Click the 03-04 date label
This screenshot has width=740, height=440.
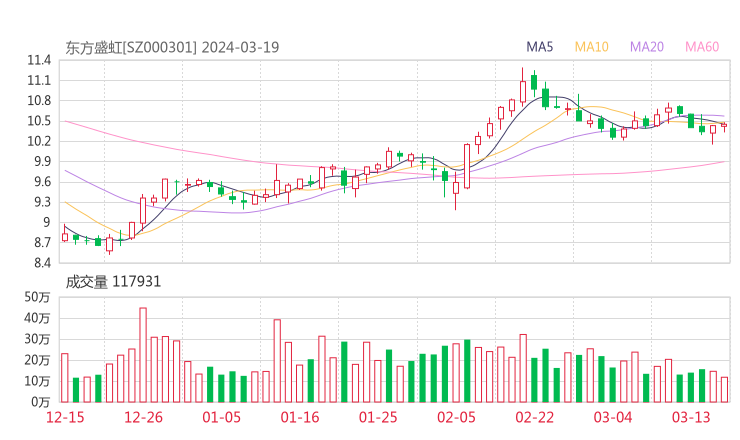pyautogui.click(x=613, y=417)
